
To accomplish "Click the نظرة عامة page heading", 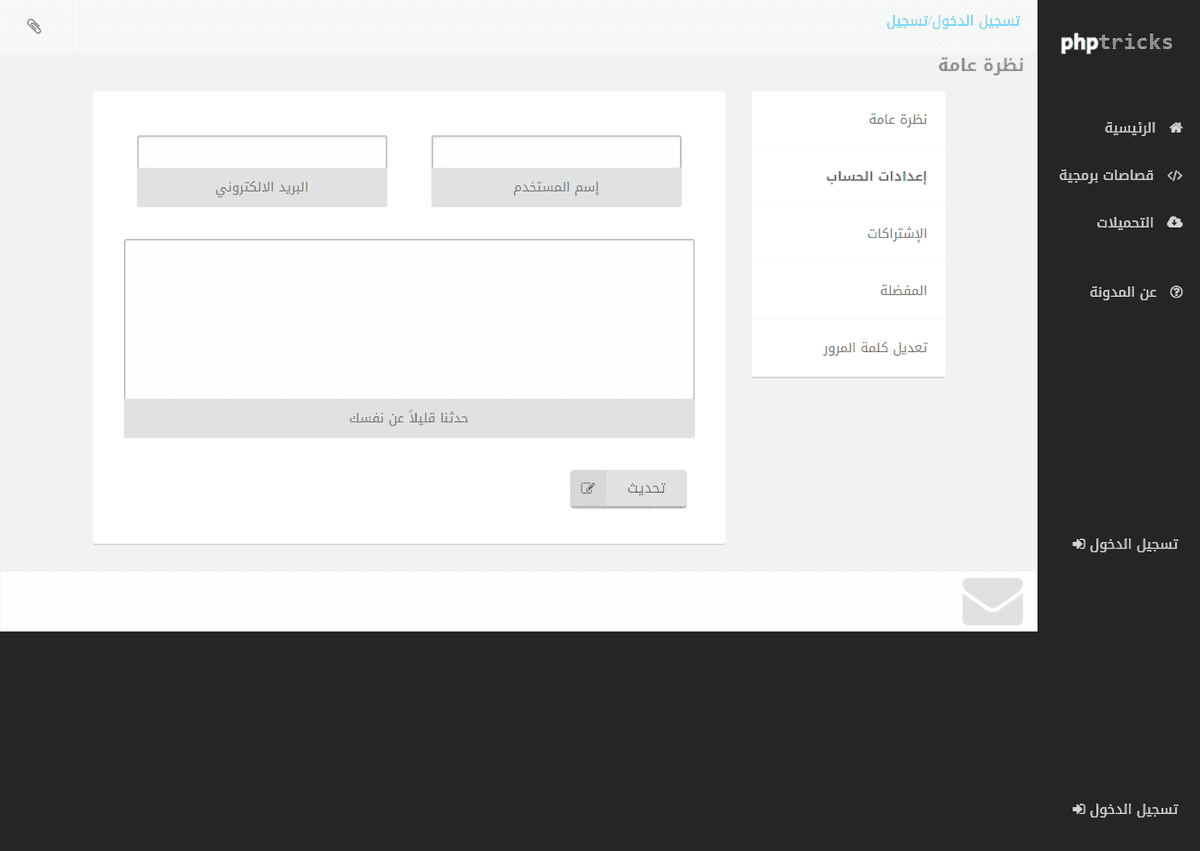I will pyautogui.click(x=981, y=66).
